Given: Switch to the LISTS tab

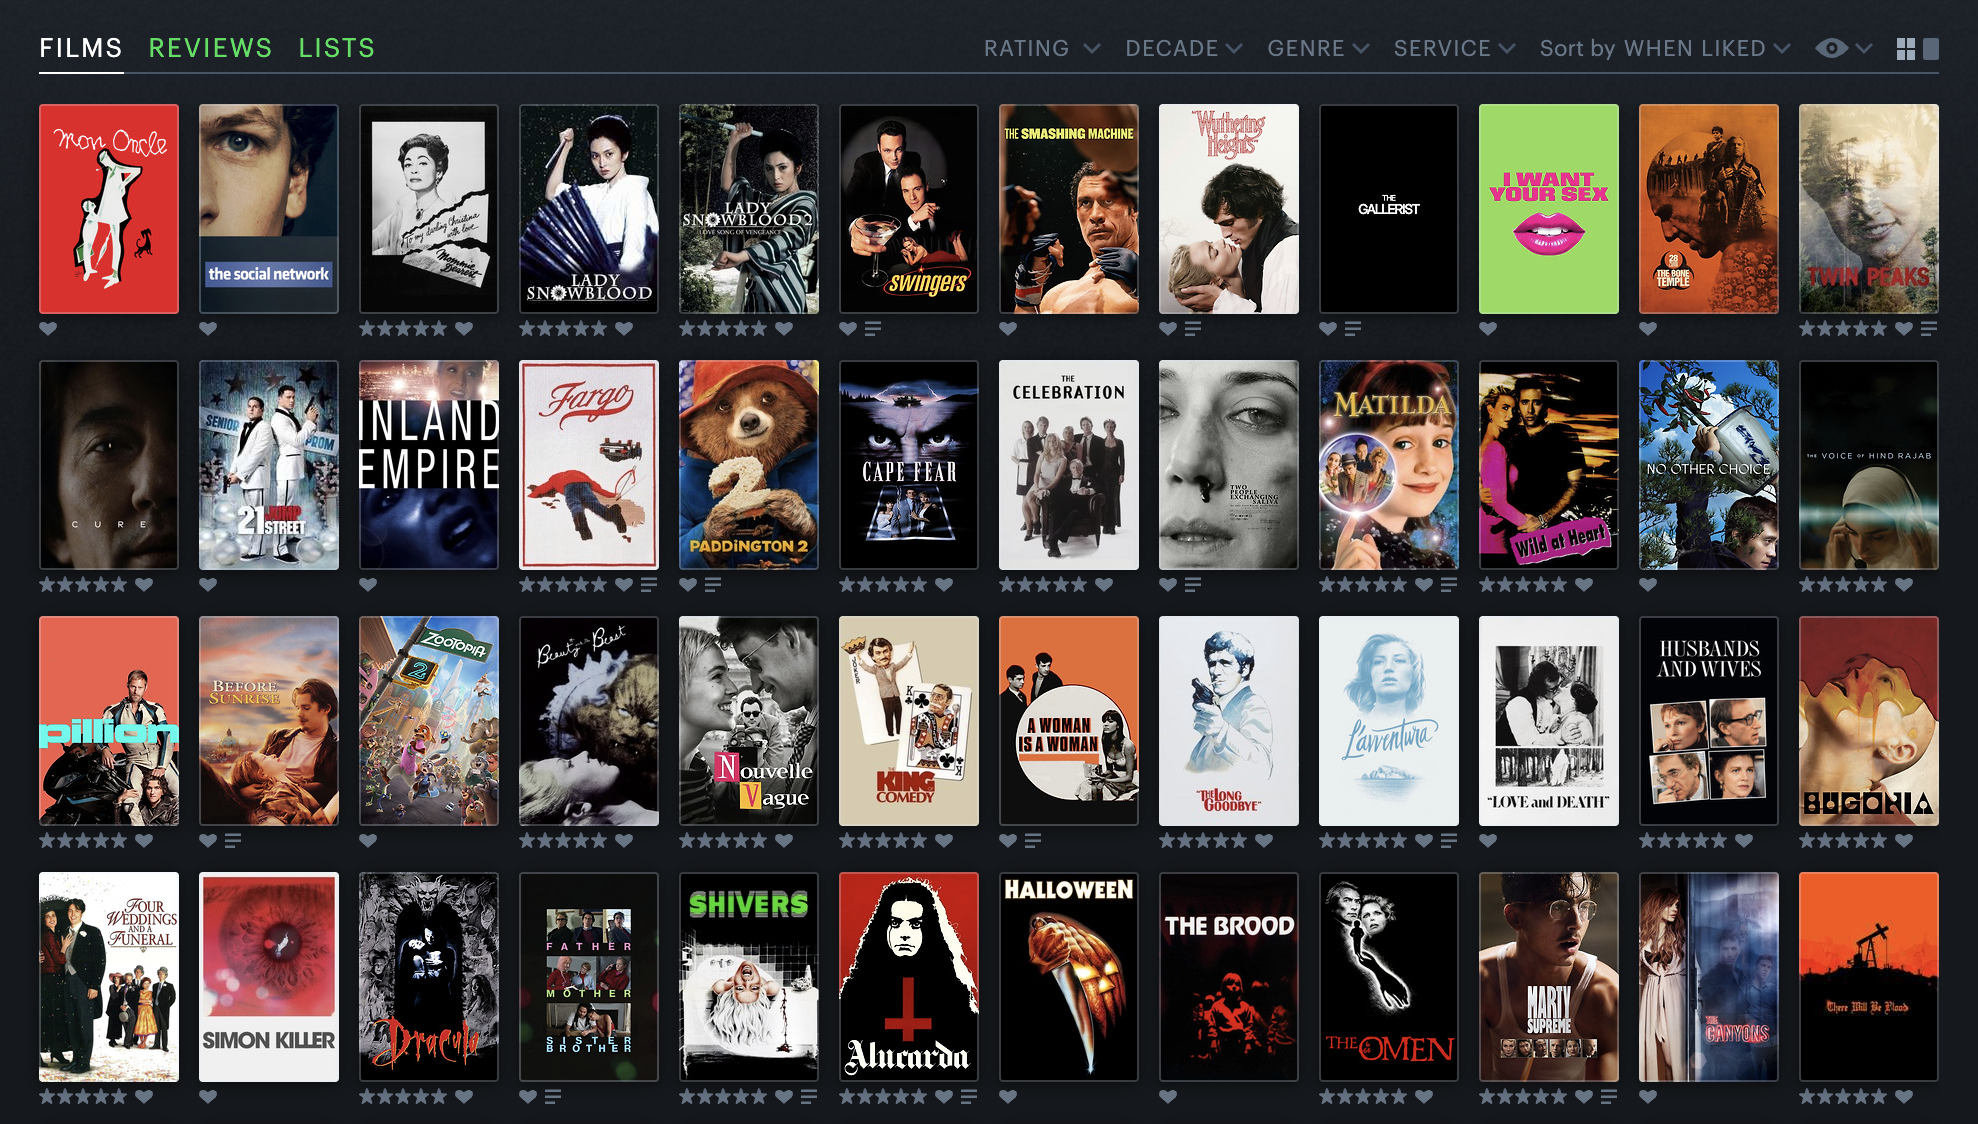Looking at the screenshot, I should pos(336,48).
